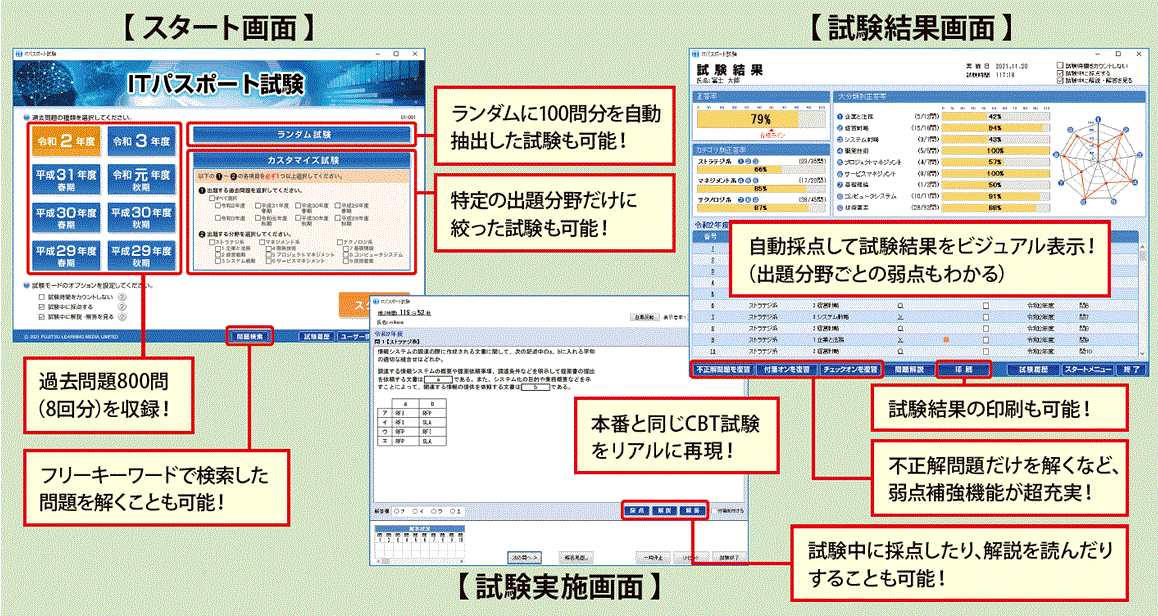Uncheck 試験中に採点する in the start window

tap(41, 307)
